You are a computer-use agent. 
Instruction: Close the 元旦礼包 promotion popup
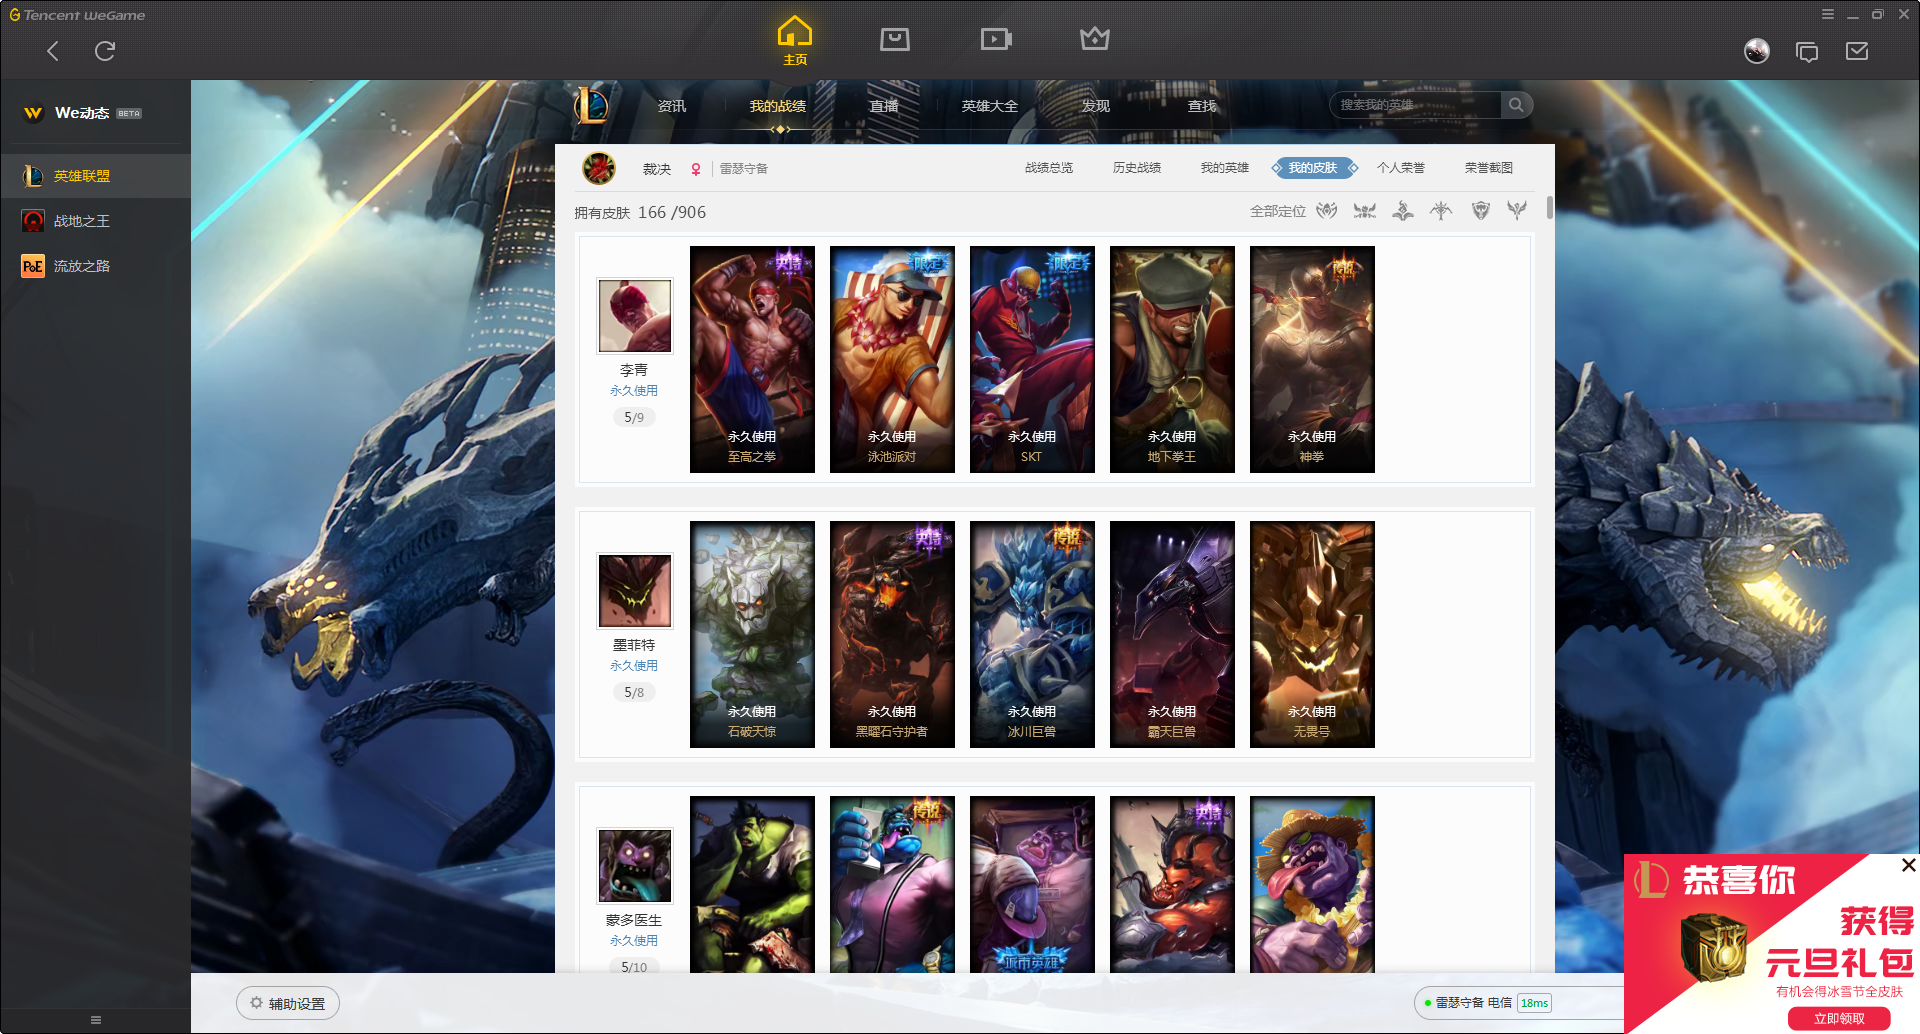(x=1908, y=865)
